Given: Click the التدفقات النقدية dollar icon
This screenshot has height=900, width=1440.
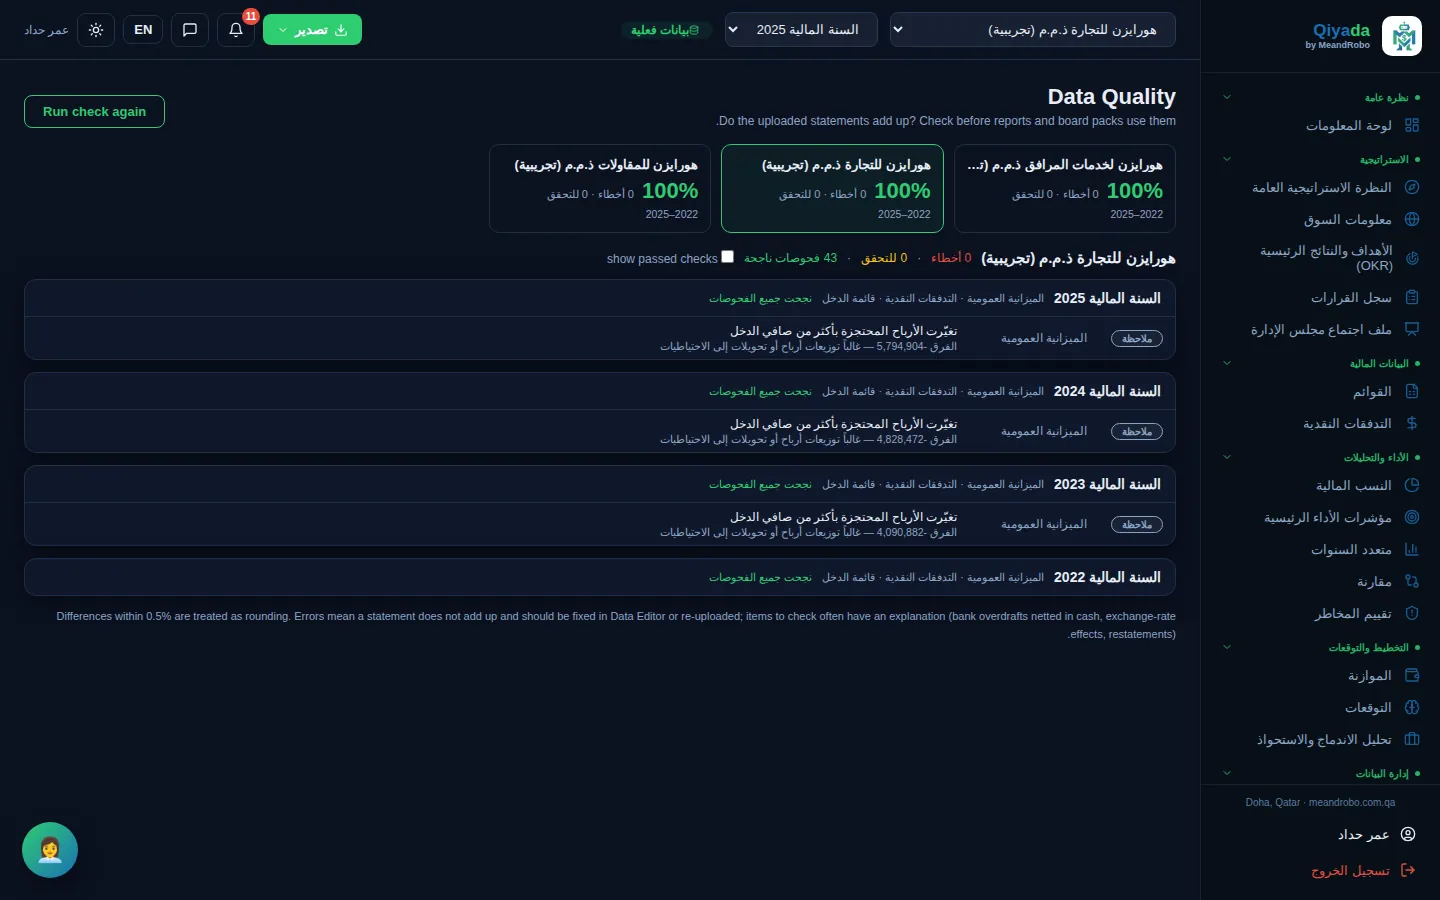Looking at the screenshot, I should [x=1412, y=423].
